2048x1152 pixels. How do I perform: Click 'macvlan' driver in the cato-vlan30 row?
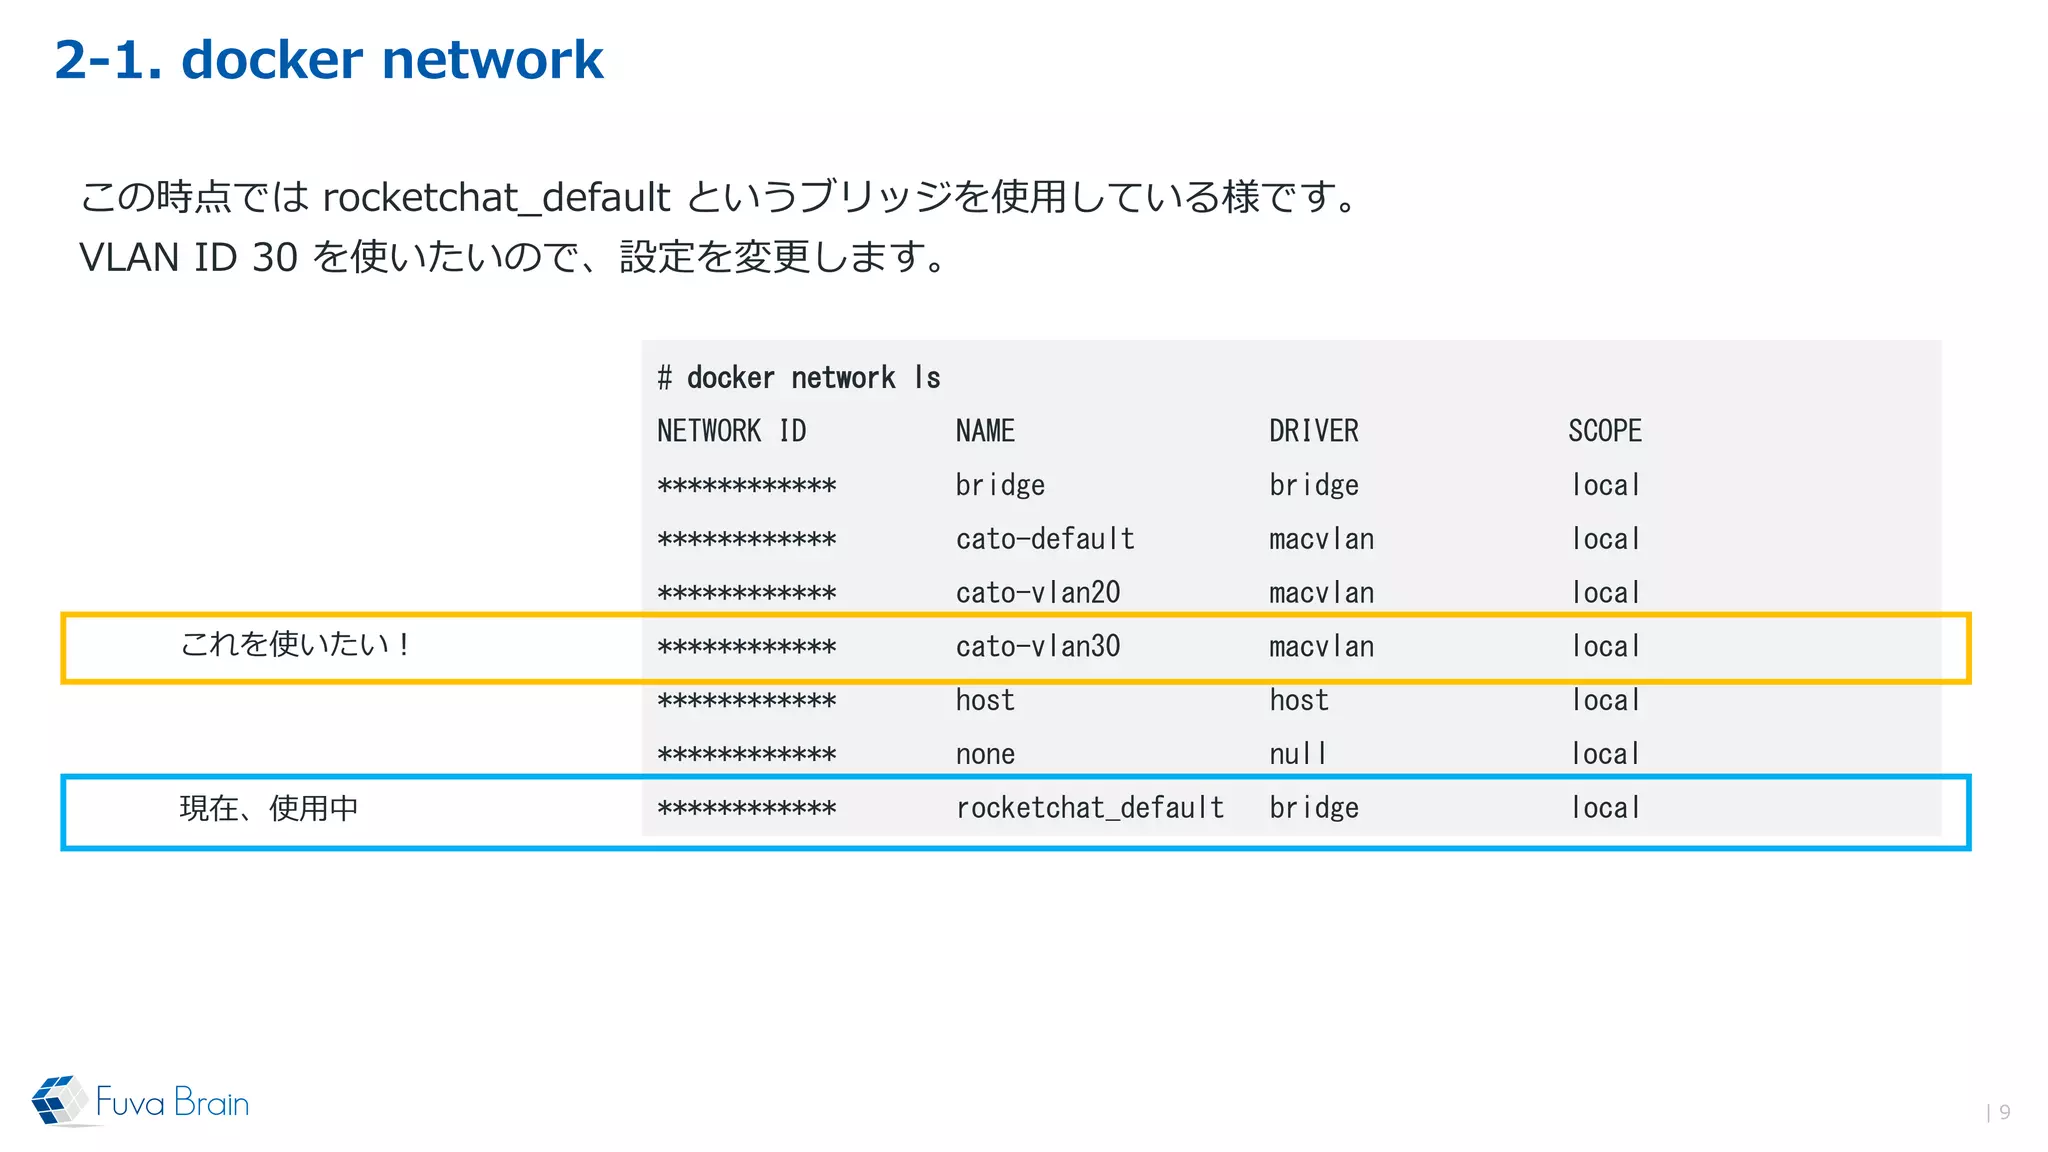(x=1321, y=647)
